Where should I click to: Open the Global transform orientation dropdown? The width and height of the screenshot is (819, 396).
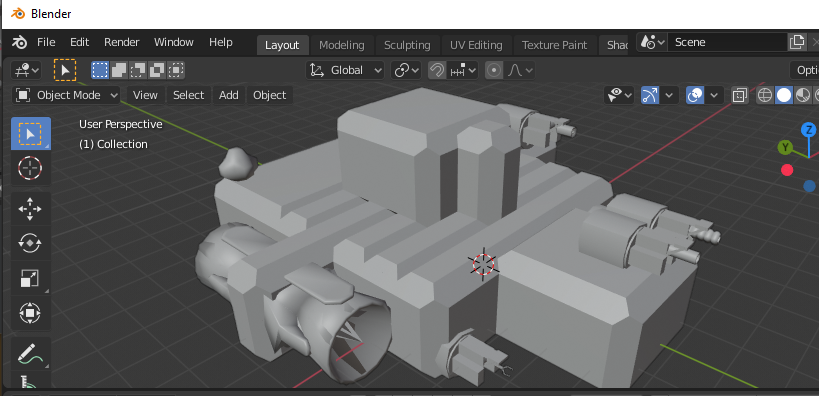[x=345, y=70]
